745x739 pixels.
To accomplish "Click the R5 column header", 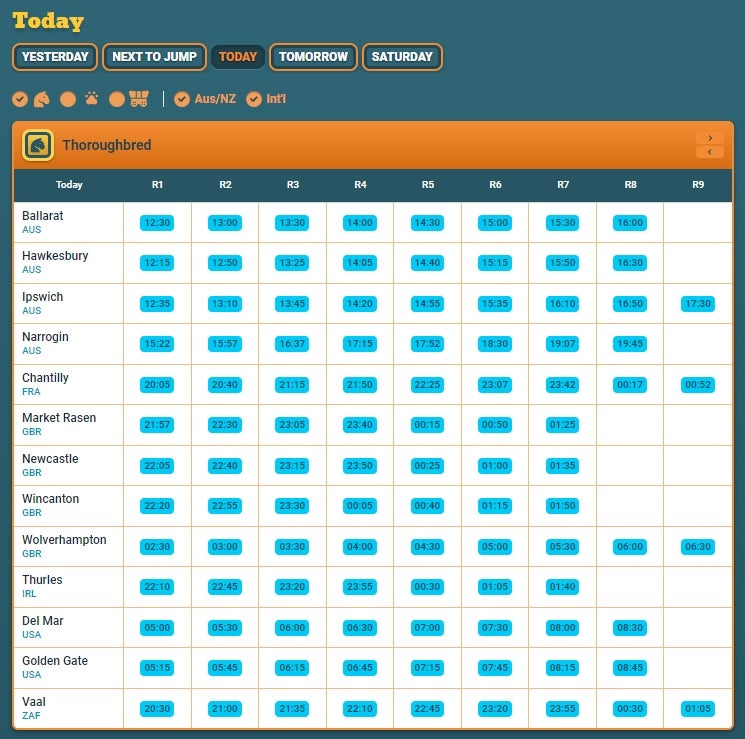I will pyautogui.click(x=428, y=185).
